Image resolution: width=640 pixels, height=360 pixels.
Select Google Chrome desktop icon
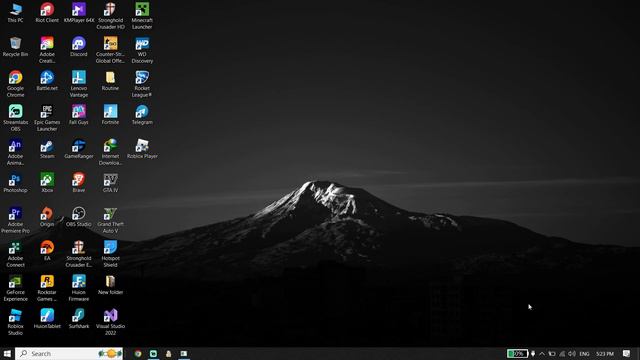[16, 84]
